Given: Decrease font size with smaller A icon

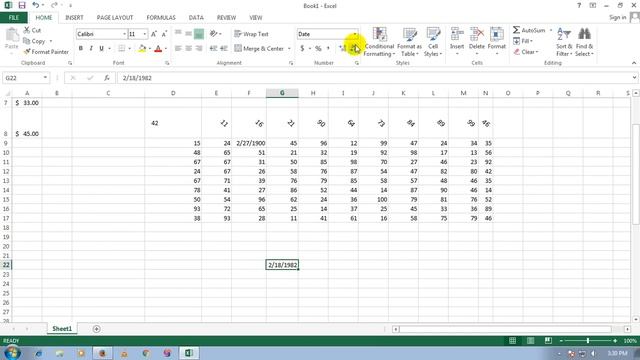Looking at the screenshot, I should [x=164, y=34].
